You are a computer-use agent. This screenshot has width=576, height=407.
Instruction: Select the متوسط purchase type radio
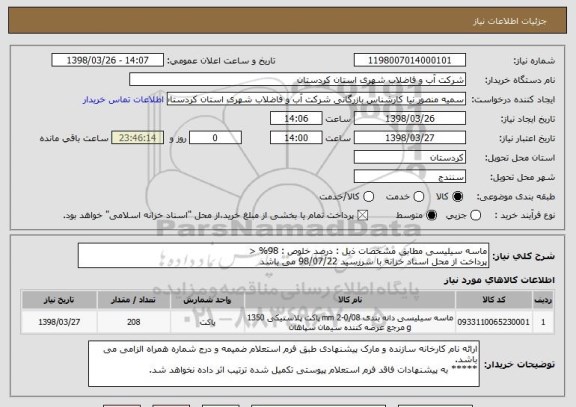(431, 216)
